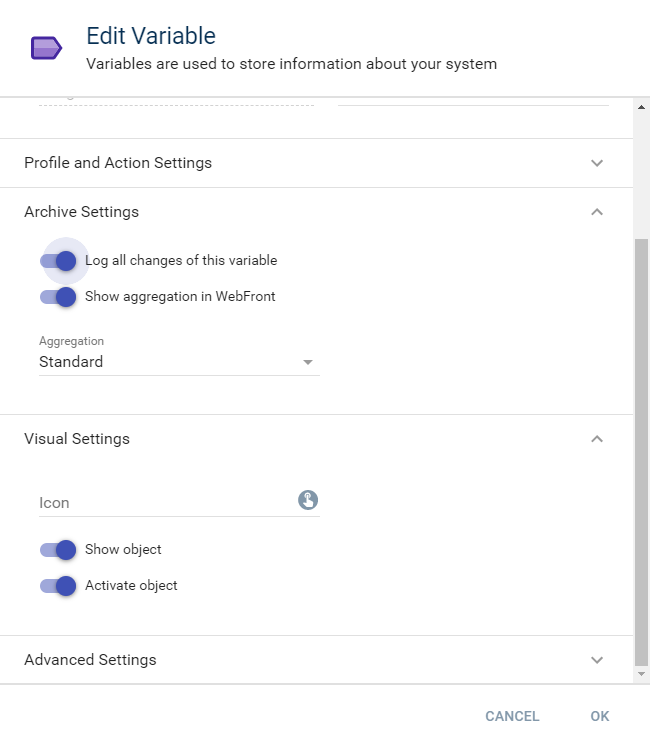Click the scrollbar down arrow
Screen dimensions: 650x749
(x=641, y=675)
